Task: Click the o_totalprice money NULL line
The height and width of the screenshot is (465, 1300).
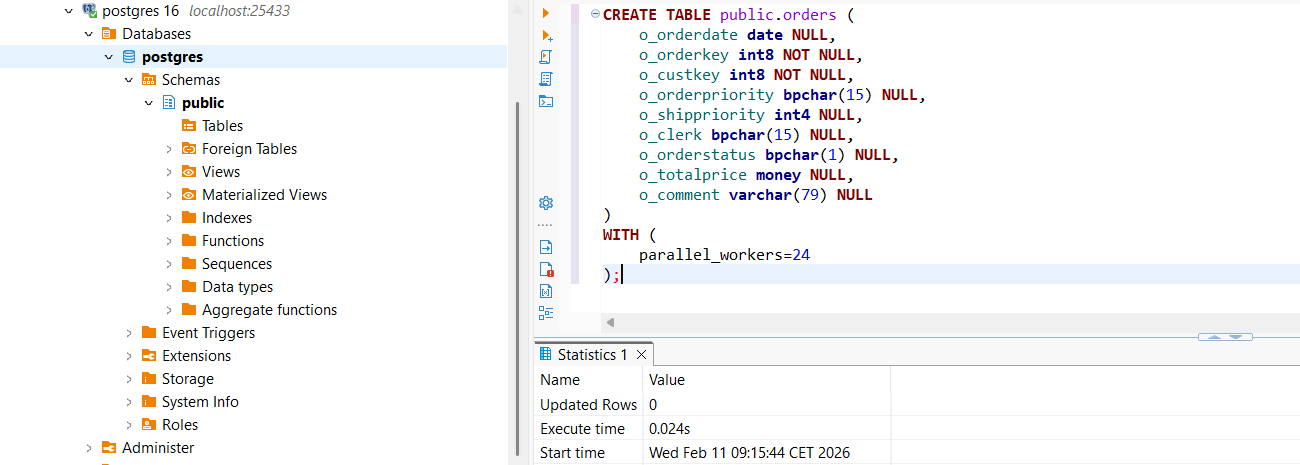Action: pyautogui.click(x=746, y=175)
